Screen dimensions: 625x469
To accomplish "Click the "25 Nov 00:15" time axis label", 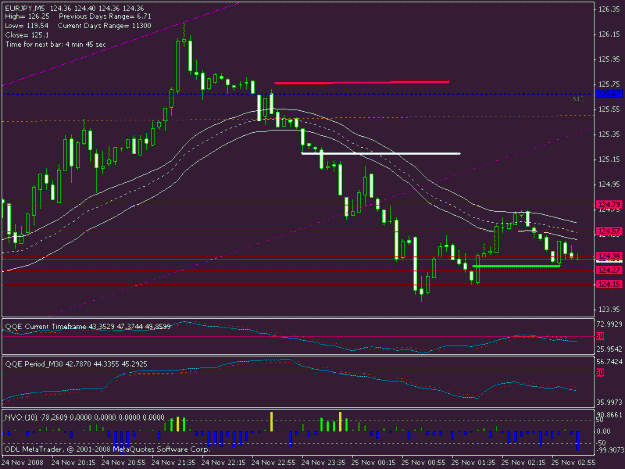I will (x=373, y=462).
